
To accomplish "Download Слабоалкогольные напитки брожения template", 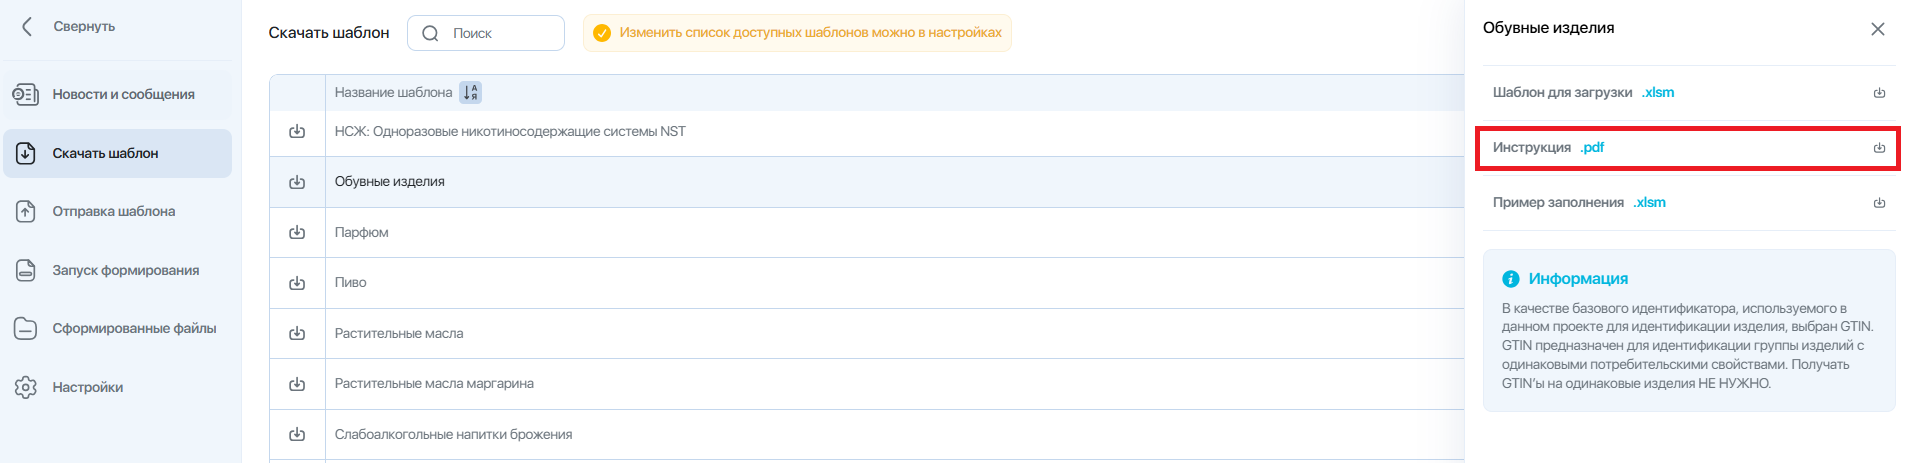I will click(x=297, y=434).
